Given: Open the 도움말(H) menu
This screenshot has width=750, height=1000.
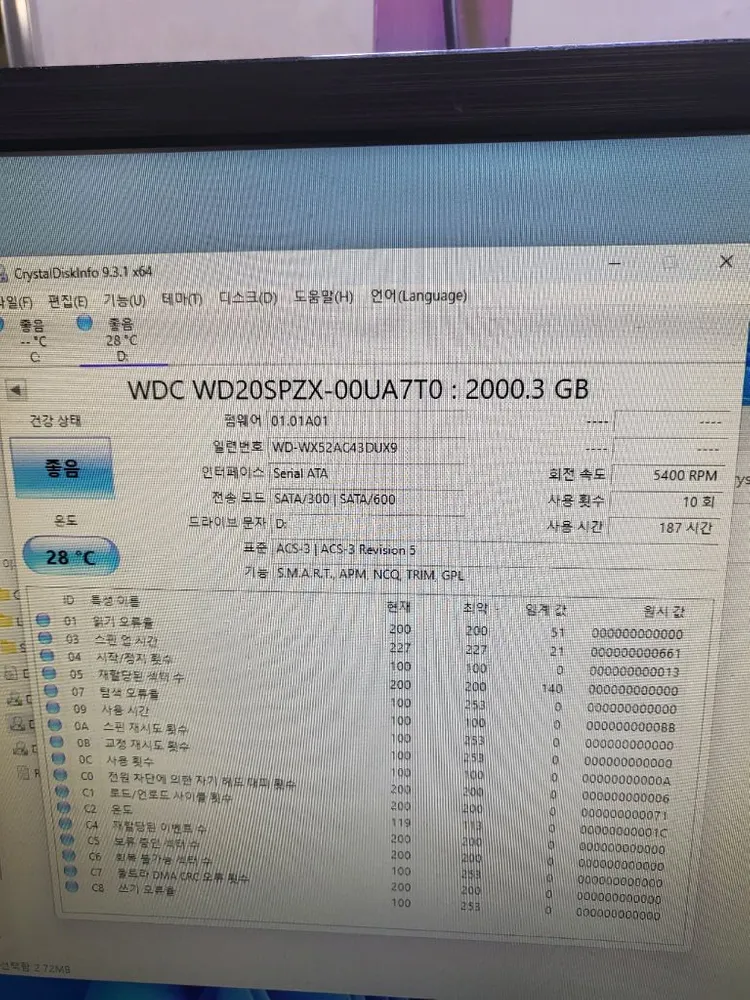Looking at the screenshot, I should (x=323, y=297).
